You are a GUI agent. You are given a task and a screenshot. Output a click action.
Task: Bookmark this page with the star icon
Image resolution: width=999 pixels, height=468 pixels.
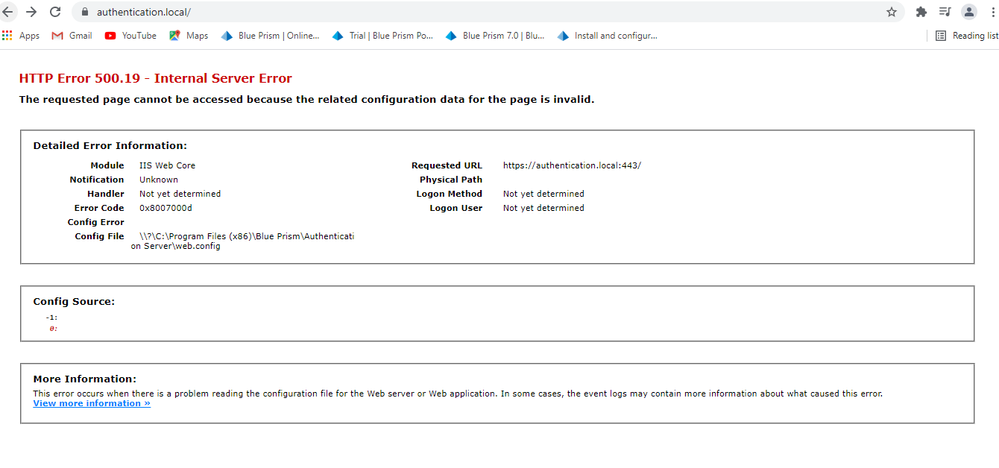pos(891,12)
